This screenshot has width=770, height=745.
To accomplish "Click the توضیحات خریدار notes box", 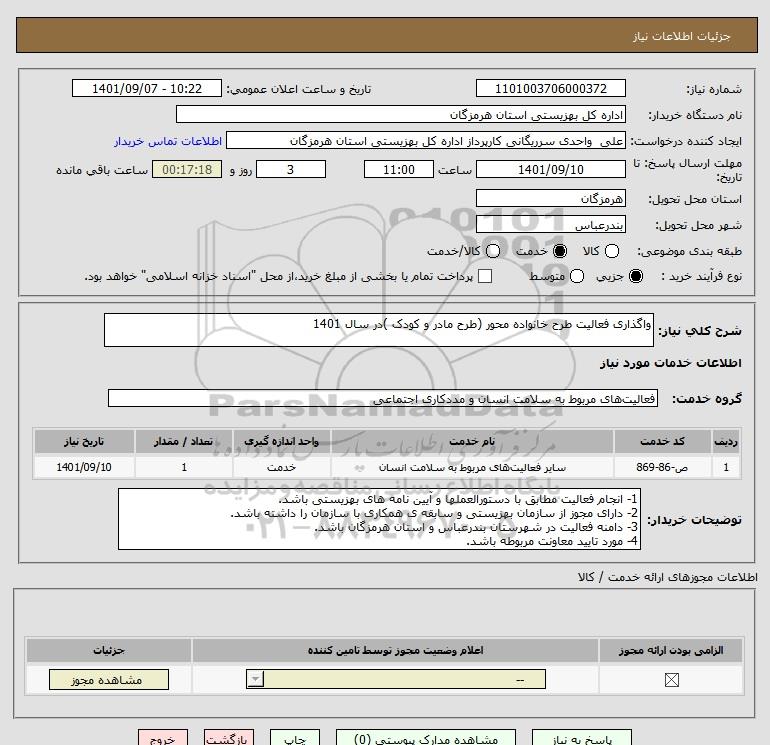I will click(379, 519).
